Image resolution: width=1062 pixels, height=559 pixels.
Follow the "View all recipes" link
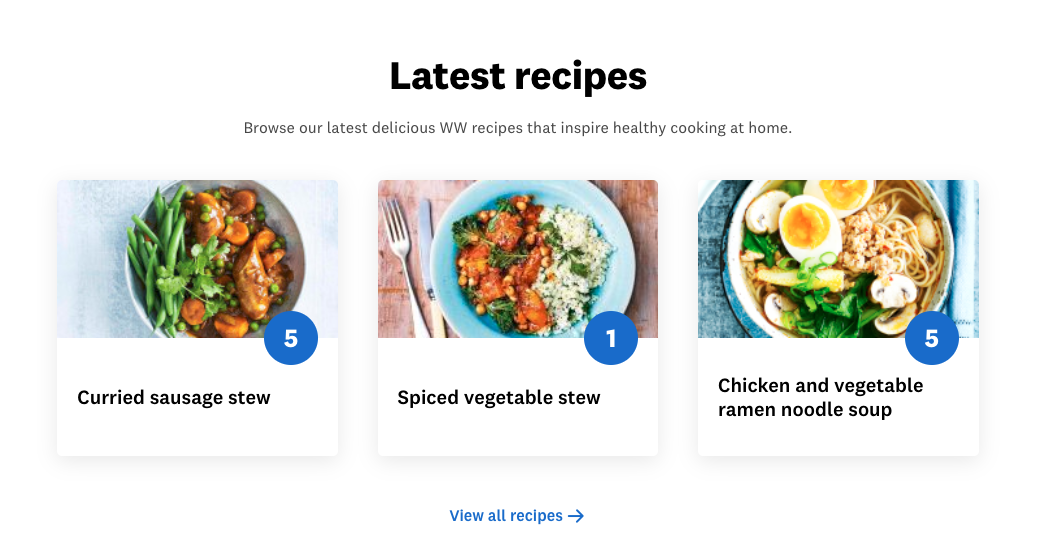(506, 516)
